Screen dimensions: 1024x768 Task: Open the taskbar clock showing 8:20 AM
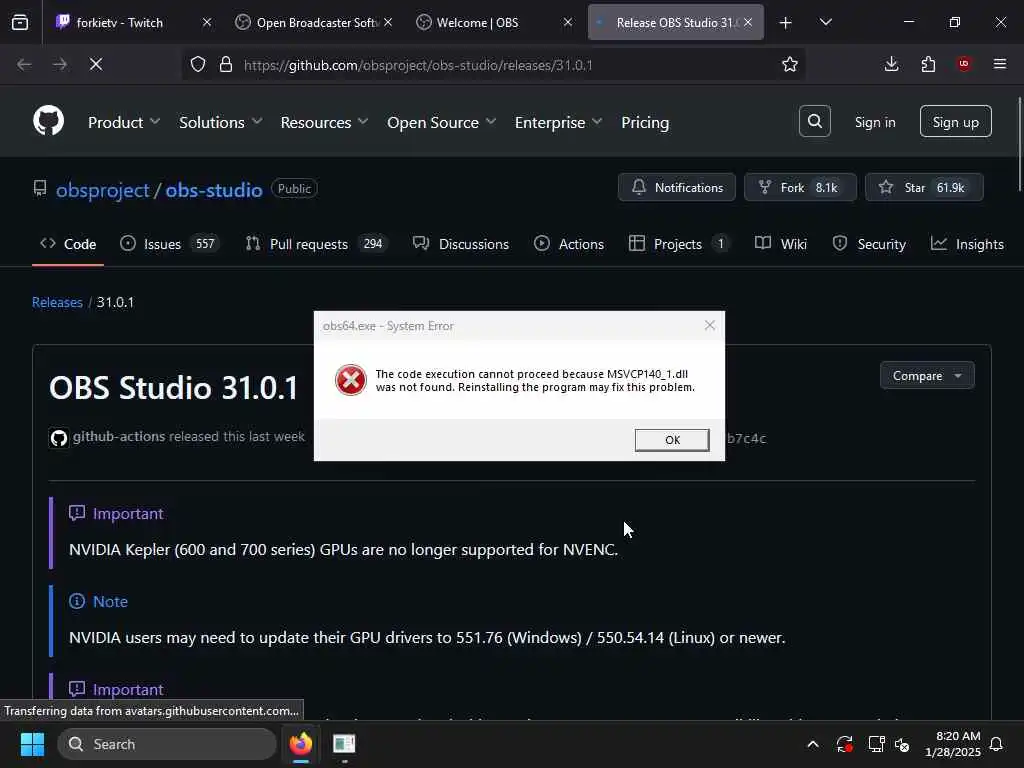pos(952,744)
